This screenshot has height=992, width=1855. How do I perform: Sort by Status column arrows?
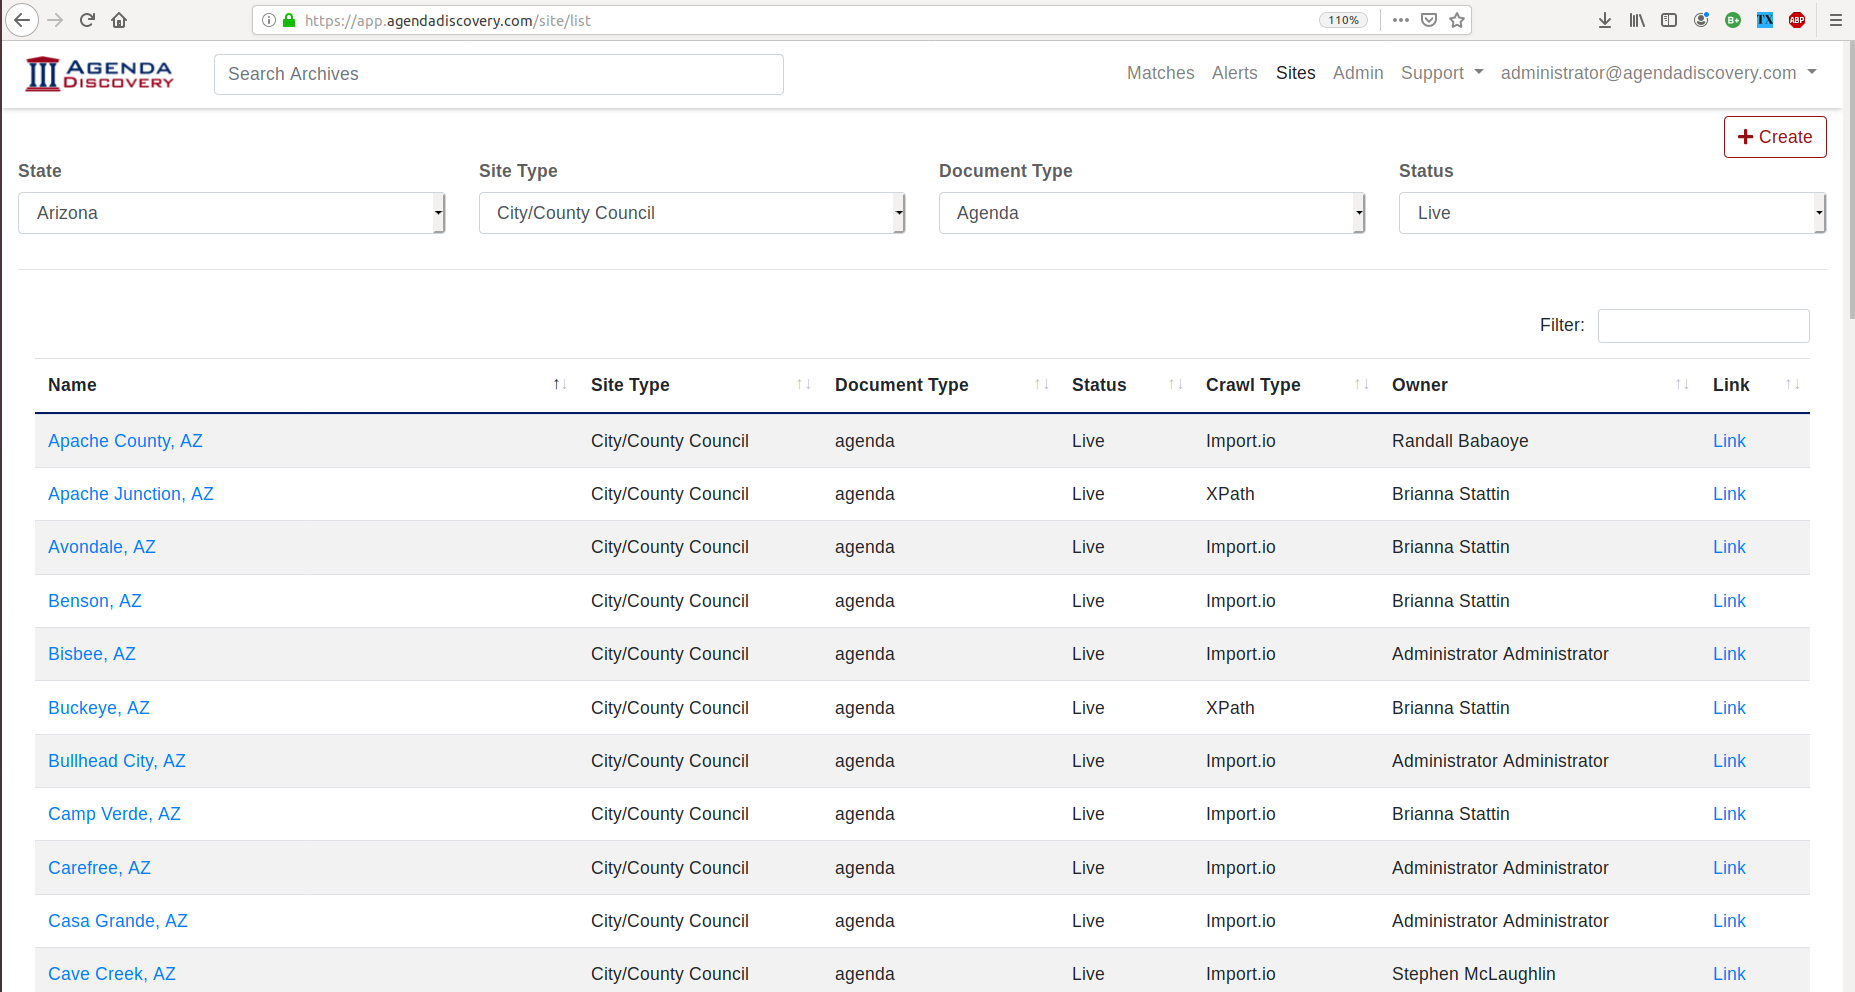pyautogui.click(x=1175, y=385)
